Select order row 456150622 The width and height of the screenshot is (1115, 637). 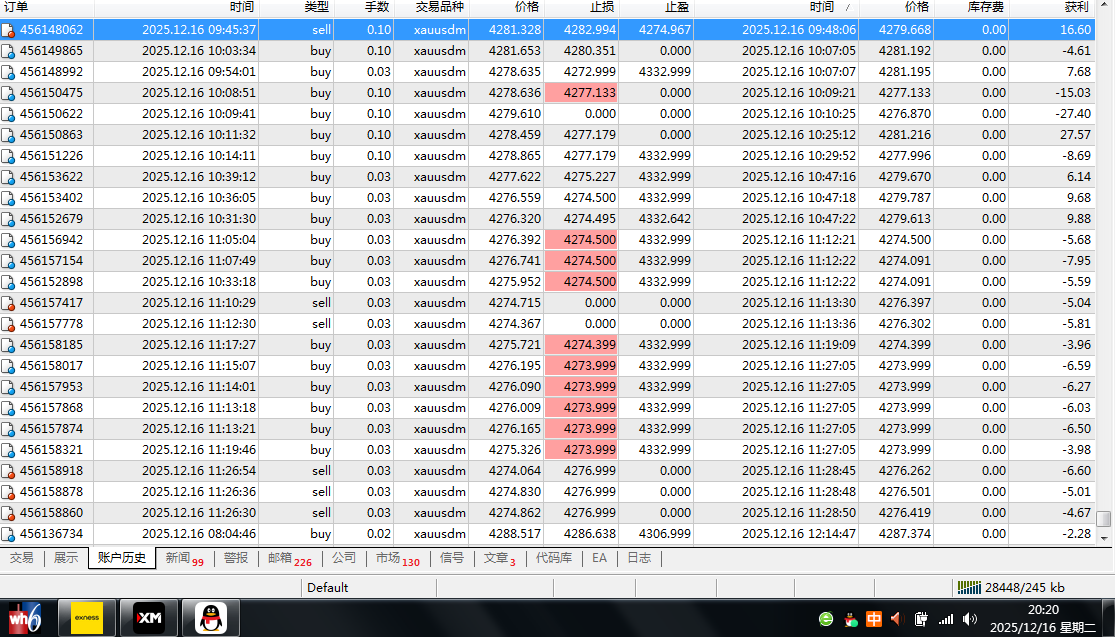pyautogui.click(x=51, y=114)
